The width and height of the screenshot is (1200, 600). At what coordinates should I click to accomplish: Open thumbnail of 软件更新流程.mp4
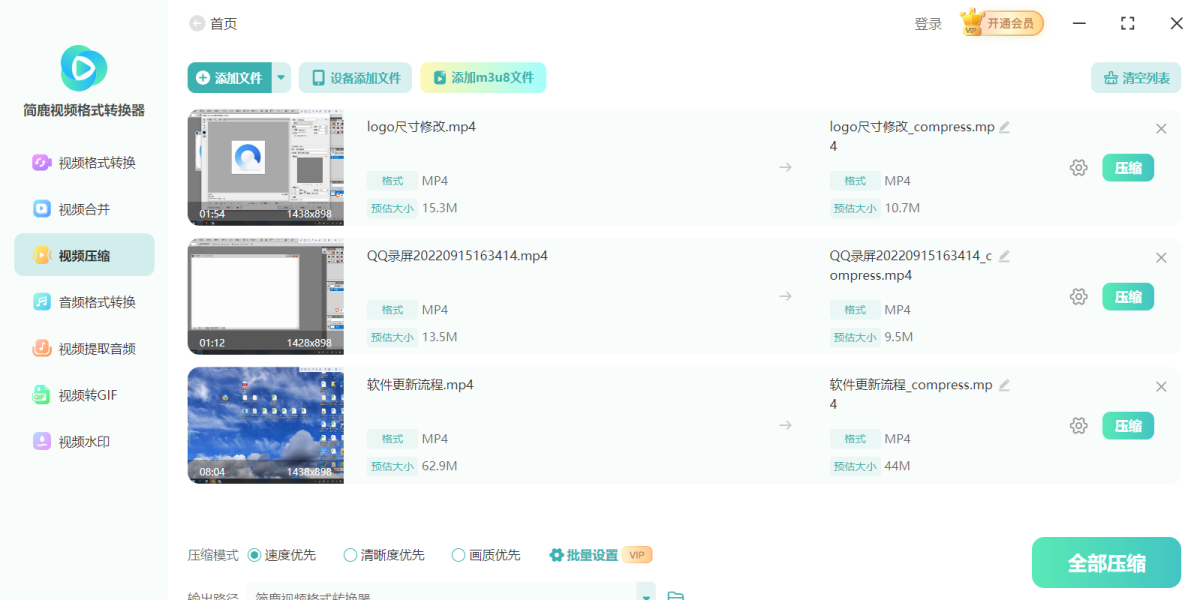point(266,426)
